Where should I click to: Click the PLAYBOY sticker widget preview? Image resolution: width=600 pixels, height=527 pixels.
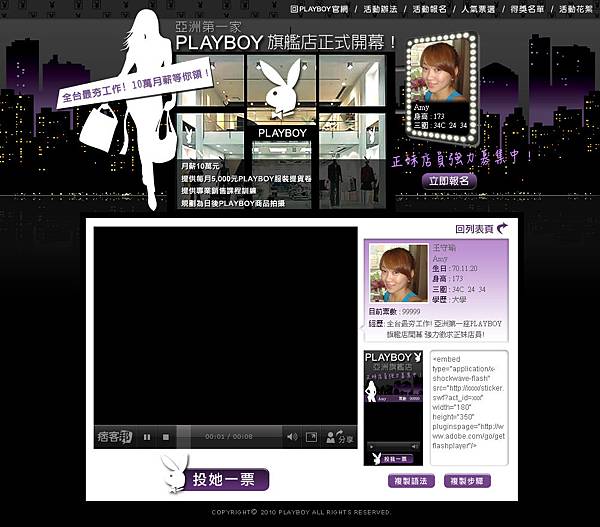[x=393, y=408]
